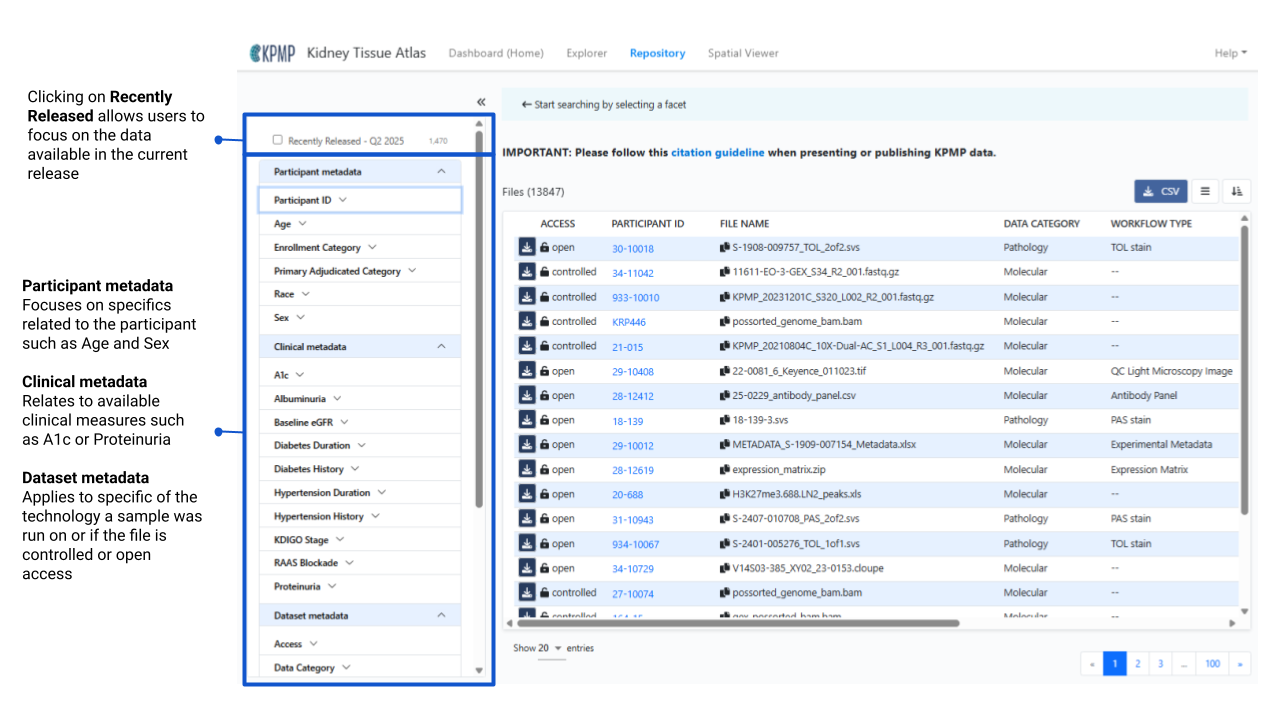This screenshot has height=720, width=1280.
Task: Download the 22-0081_6_Keyence_011023.tif file
Action: (x=527, y=370)
